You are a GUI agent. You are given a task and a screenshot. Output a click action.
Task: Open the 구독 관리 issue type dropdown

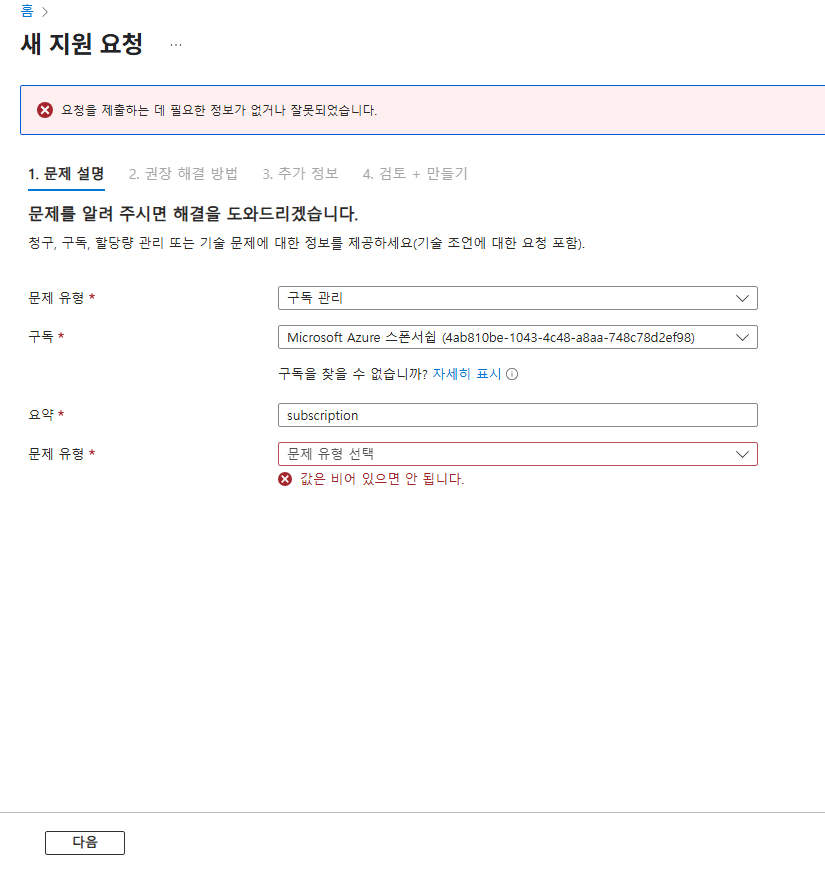point(517,298)
